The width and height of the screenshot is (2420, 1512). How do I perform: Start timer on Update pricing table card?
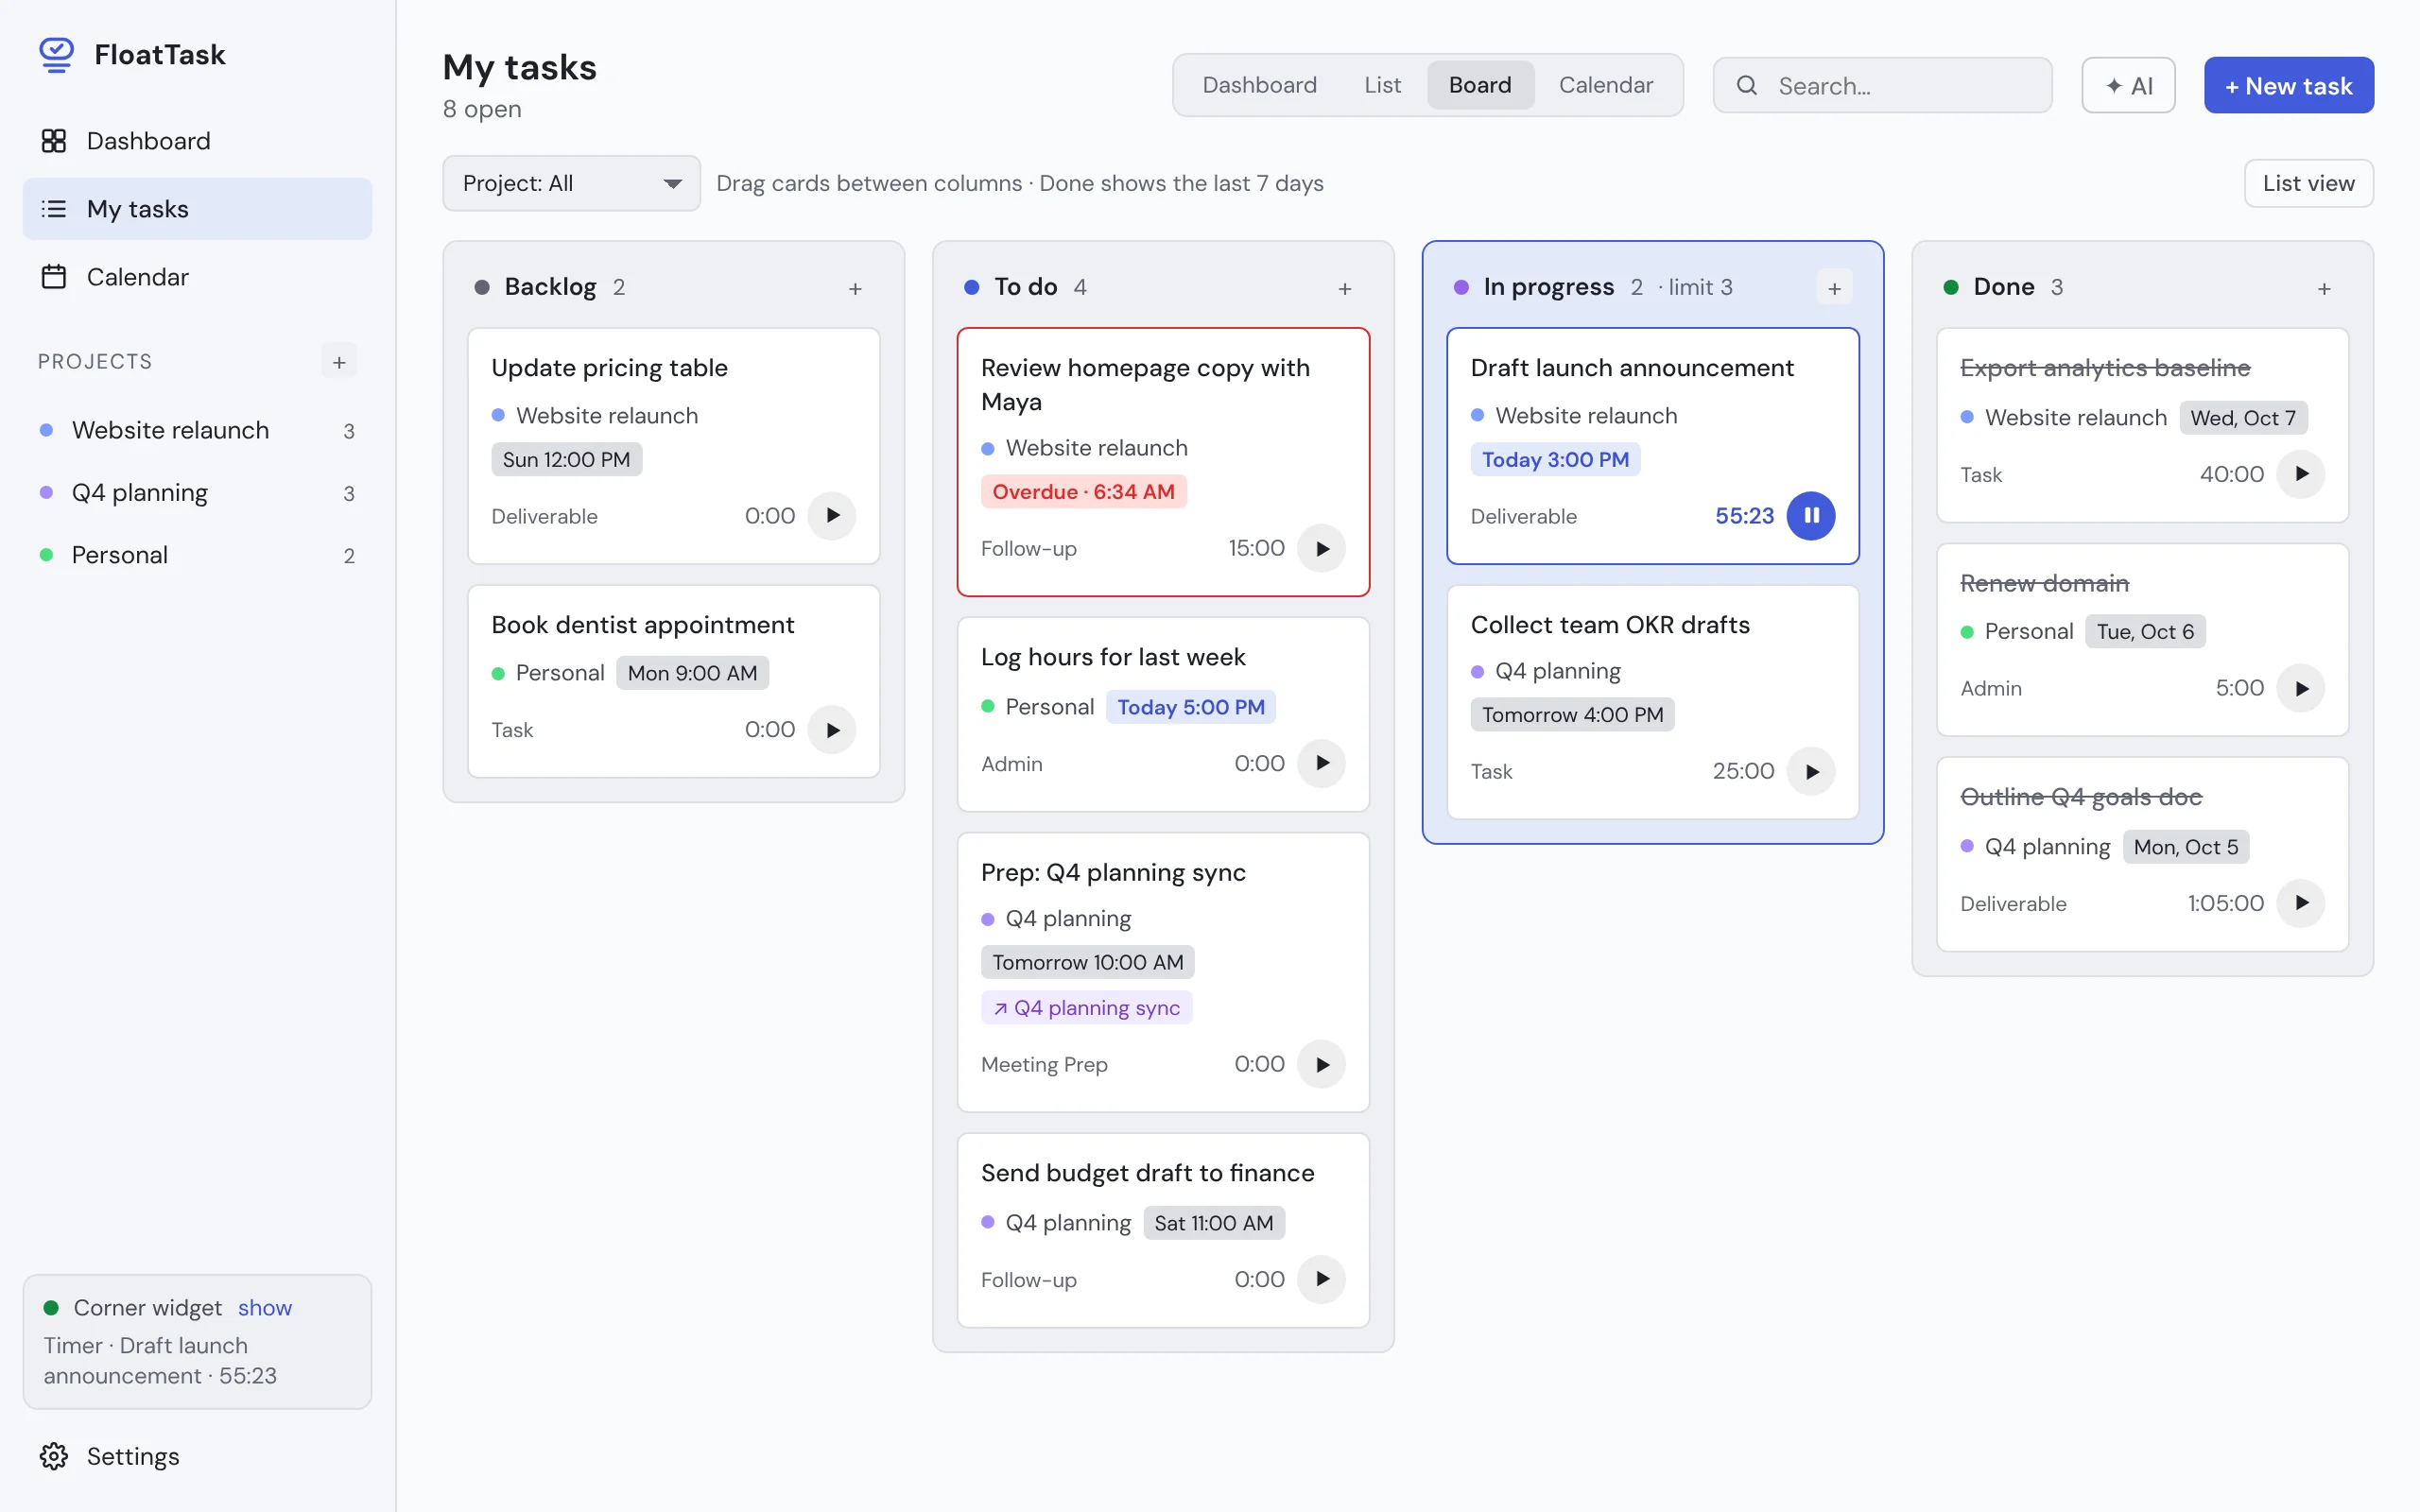click(x=832, y=516)
